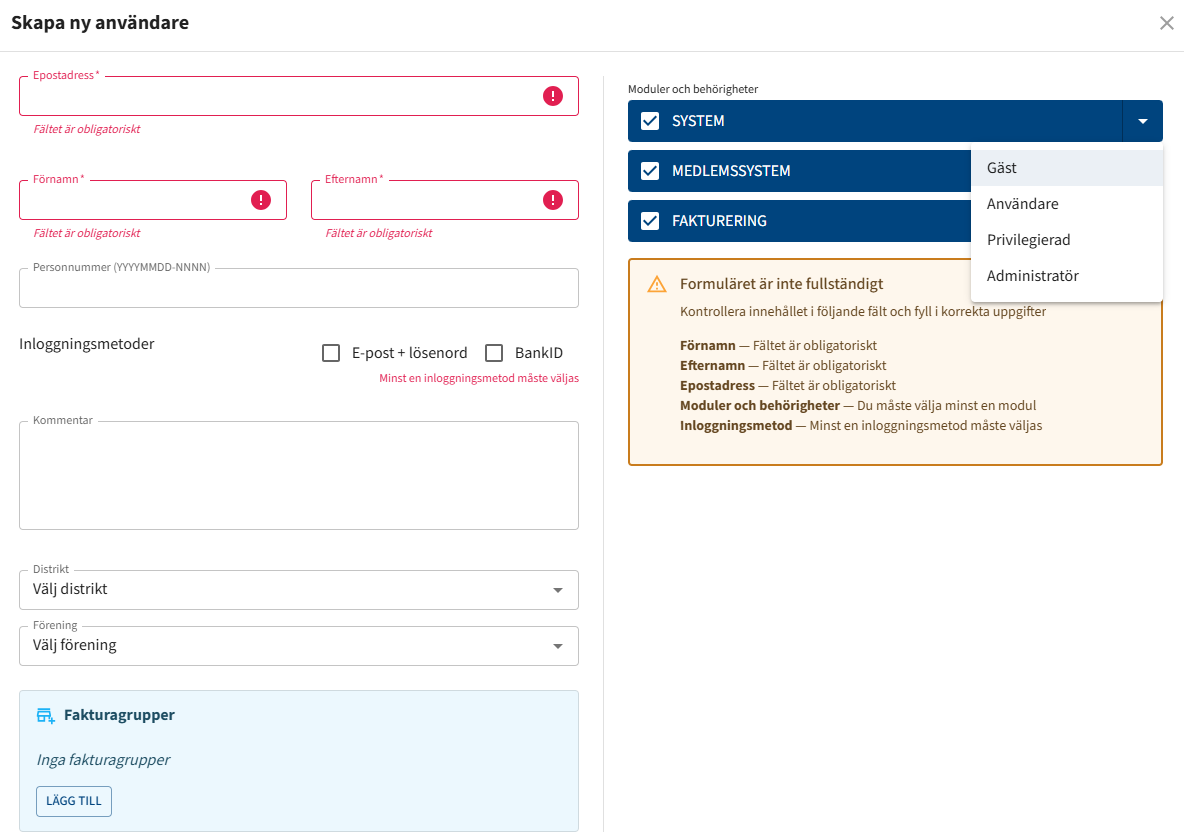The width and height of the screenshot is (1184, 838).
Task: Click the error icon in Förnamn field
Action: 261,200
